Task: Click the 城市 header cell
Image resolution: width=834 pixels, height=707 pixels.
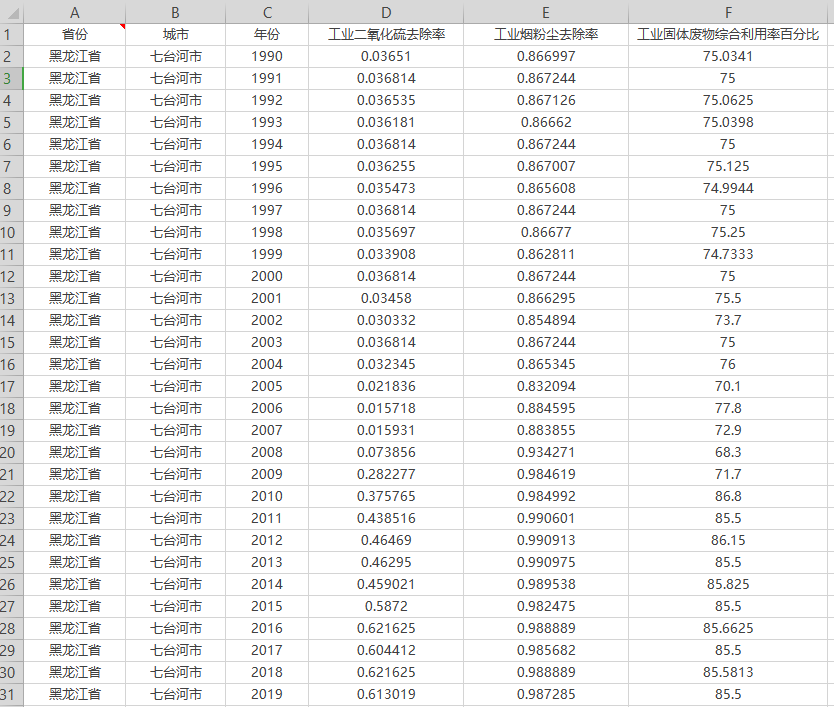Action: tap(176, 34)
